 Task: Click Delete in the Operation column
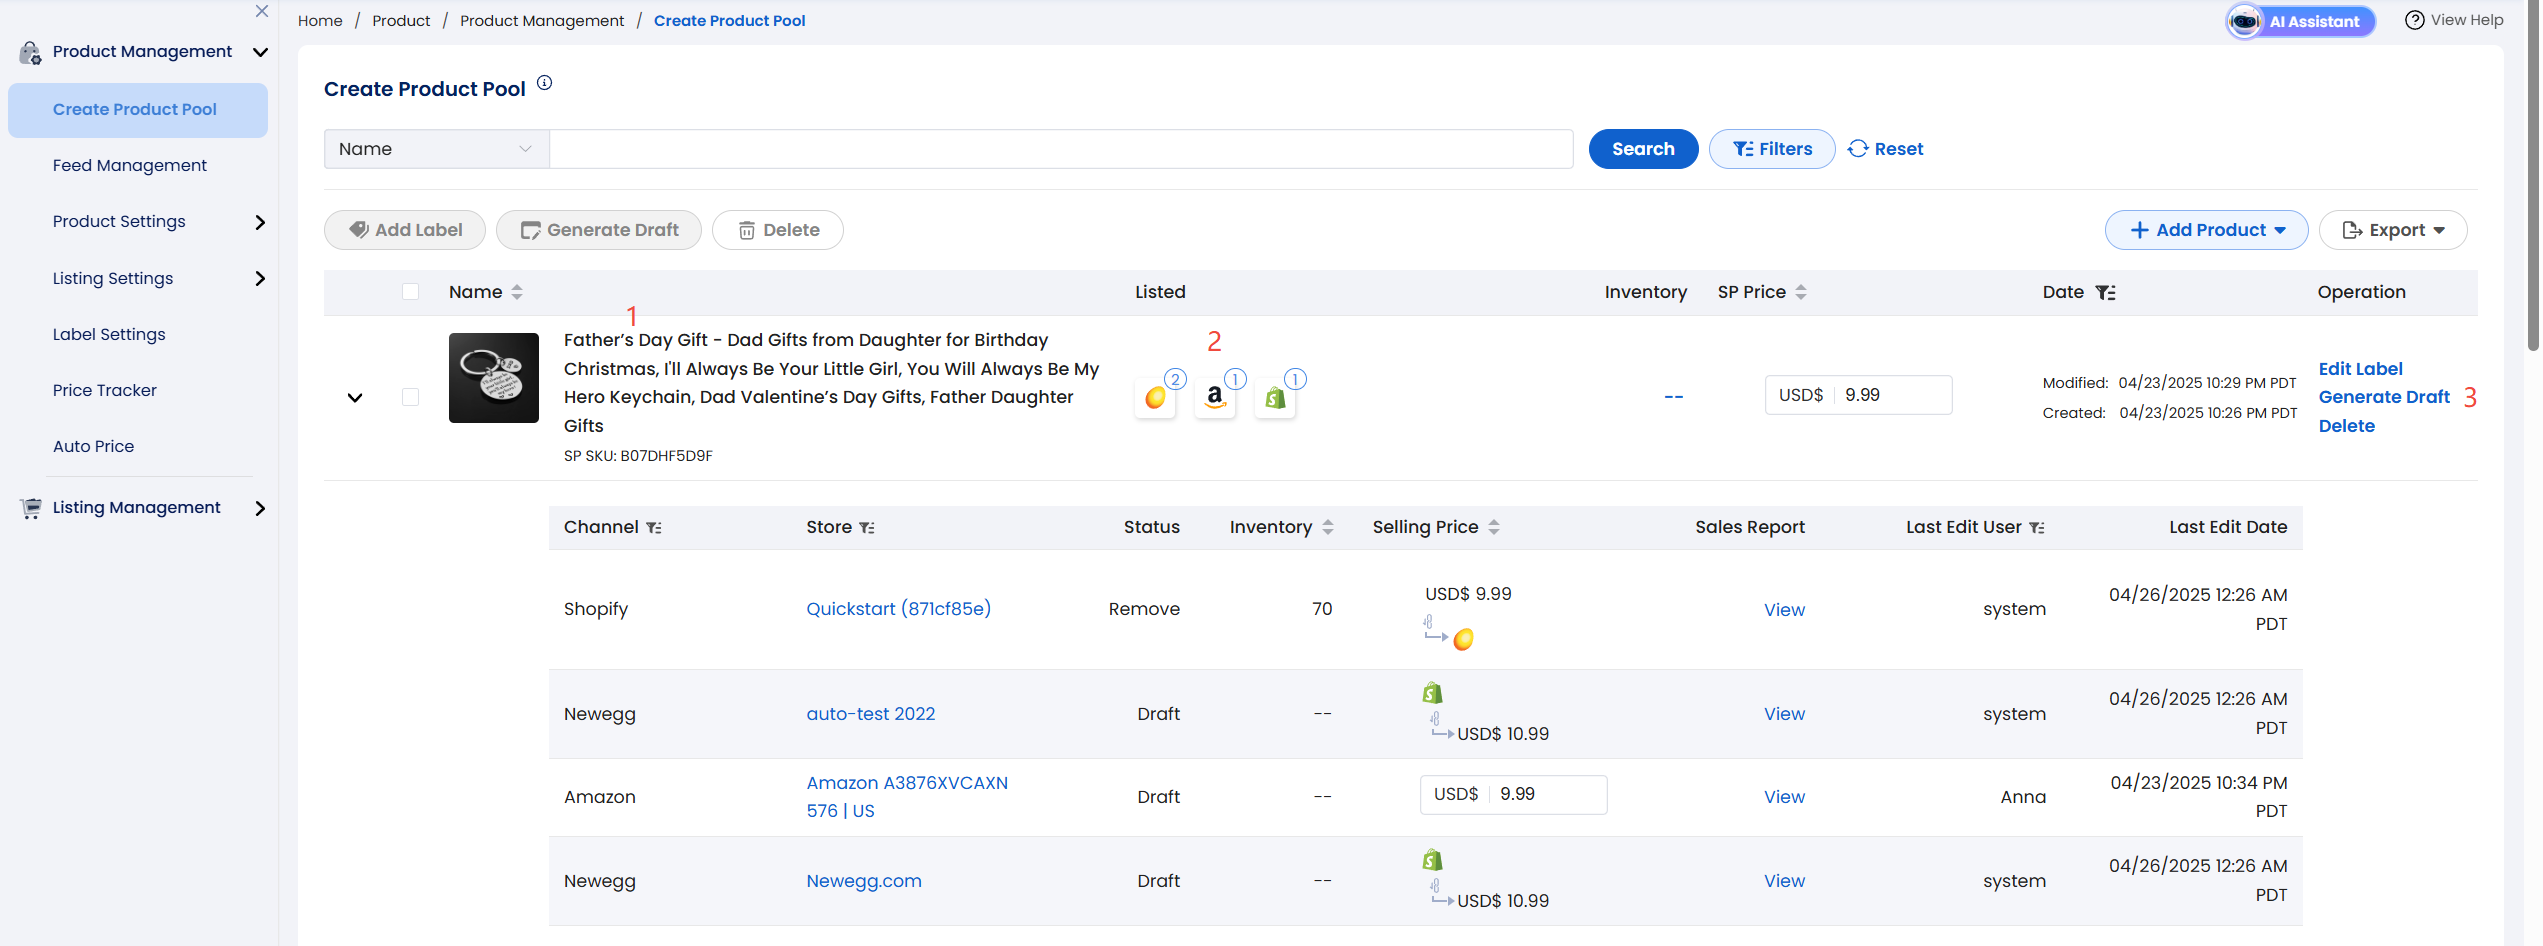2346,426
